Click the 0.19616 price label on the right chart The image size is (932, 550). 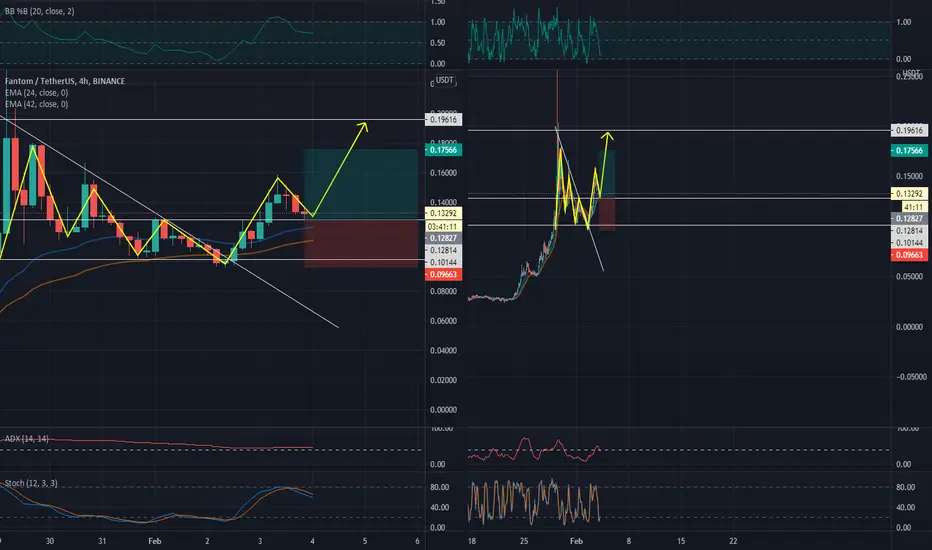(x=909, y=130)
